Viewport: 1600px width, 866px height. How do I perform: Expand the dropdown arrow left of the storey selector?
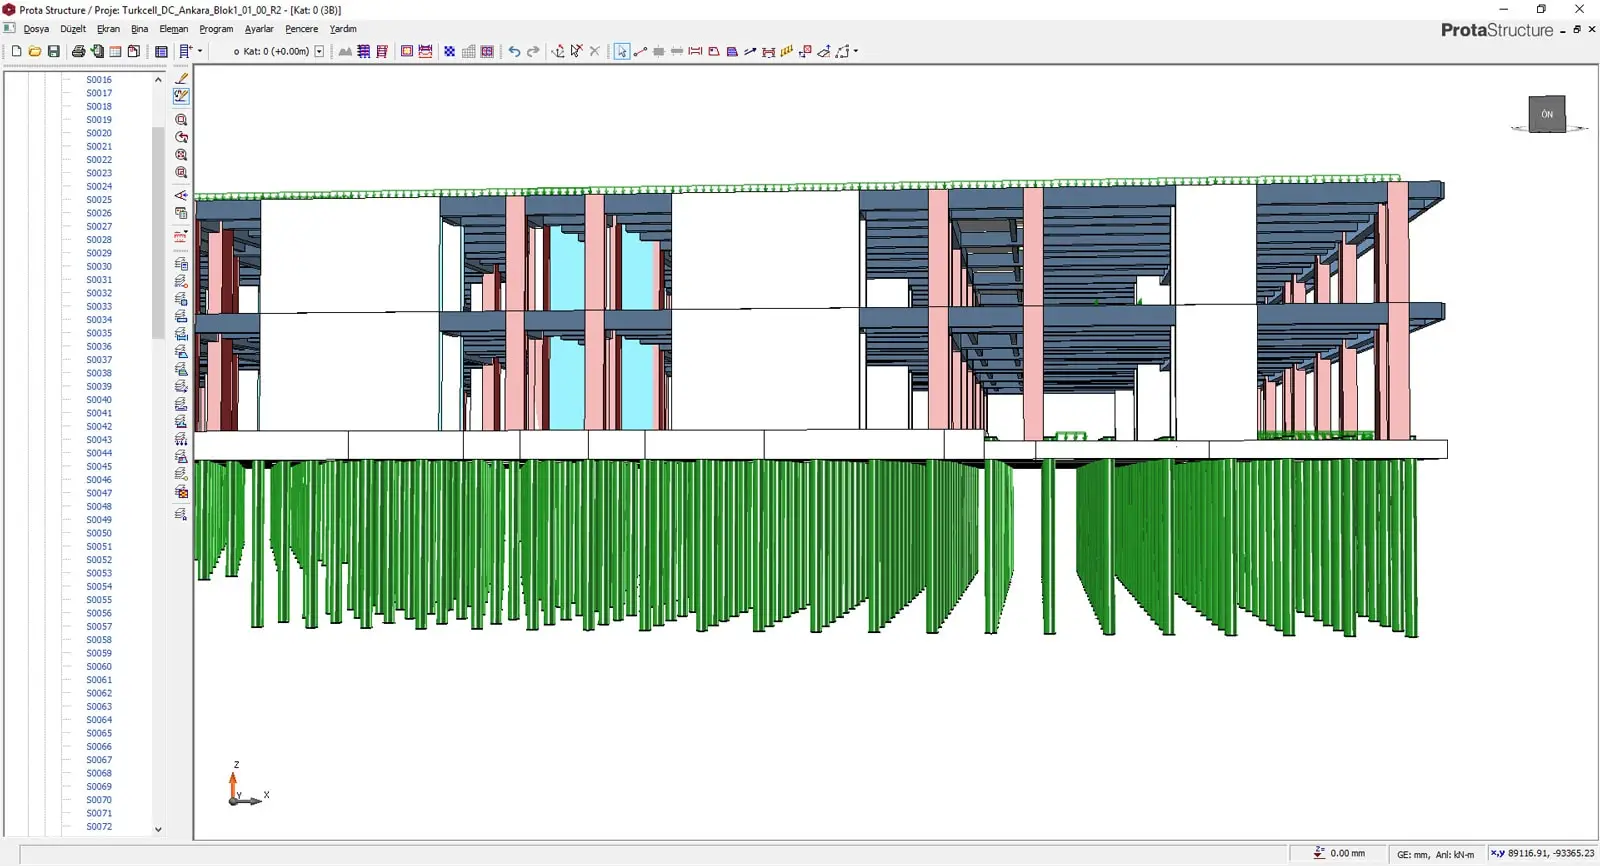click(200, 51)
